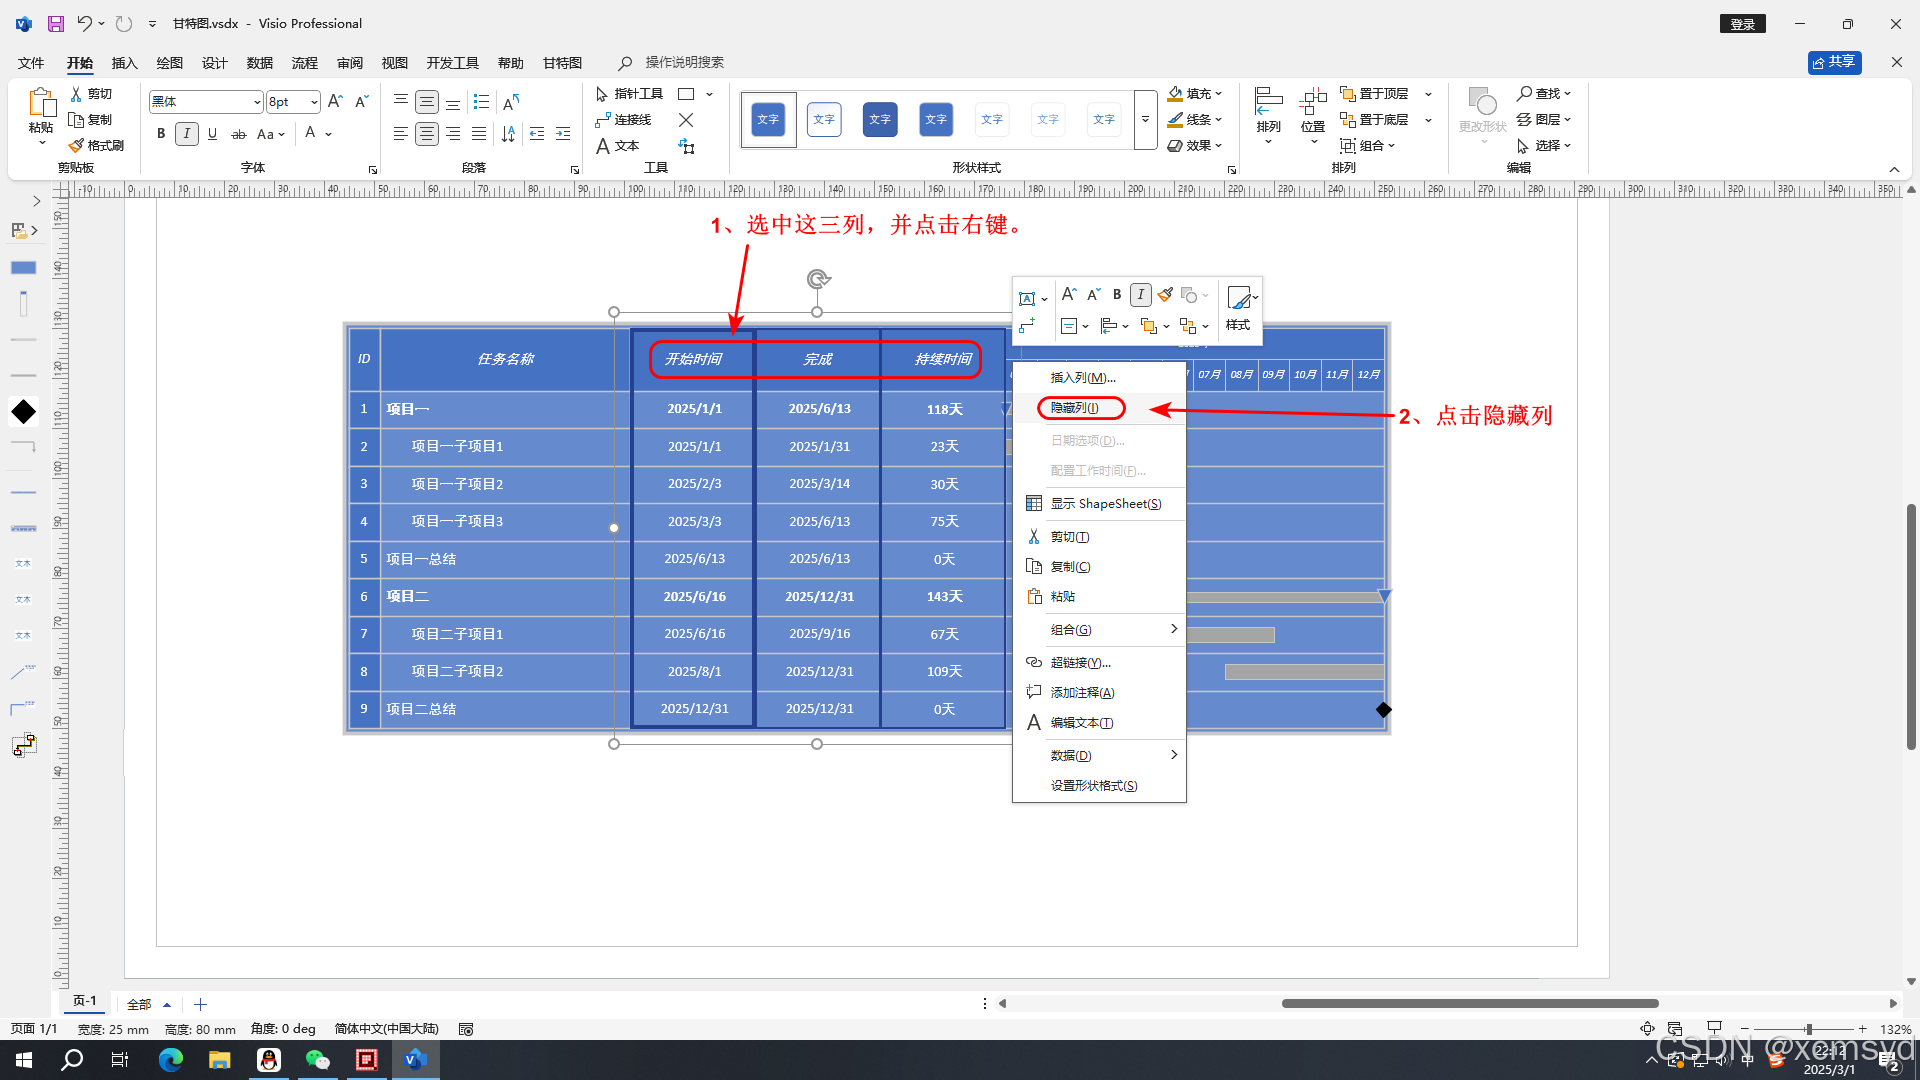Screen dimensions: 1920x1080
Task: Expand the shape styles gallery
Action: [x=1145, y=120]
